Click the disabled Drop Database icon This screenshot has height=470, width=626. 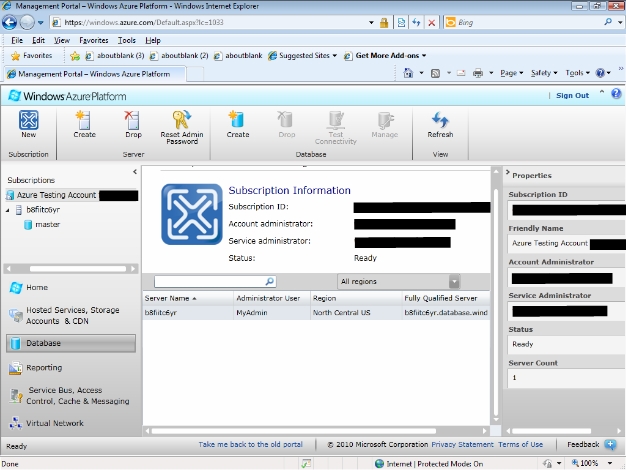tap(286, 120)
